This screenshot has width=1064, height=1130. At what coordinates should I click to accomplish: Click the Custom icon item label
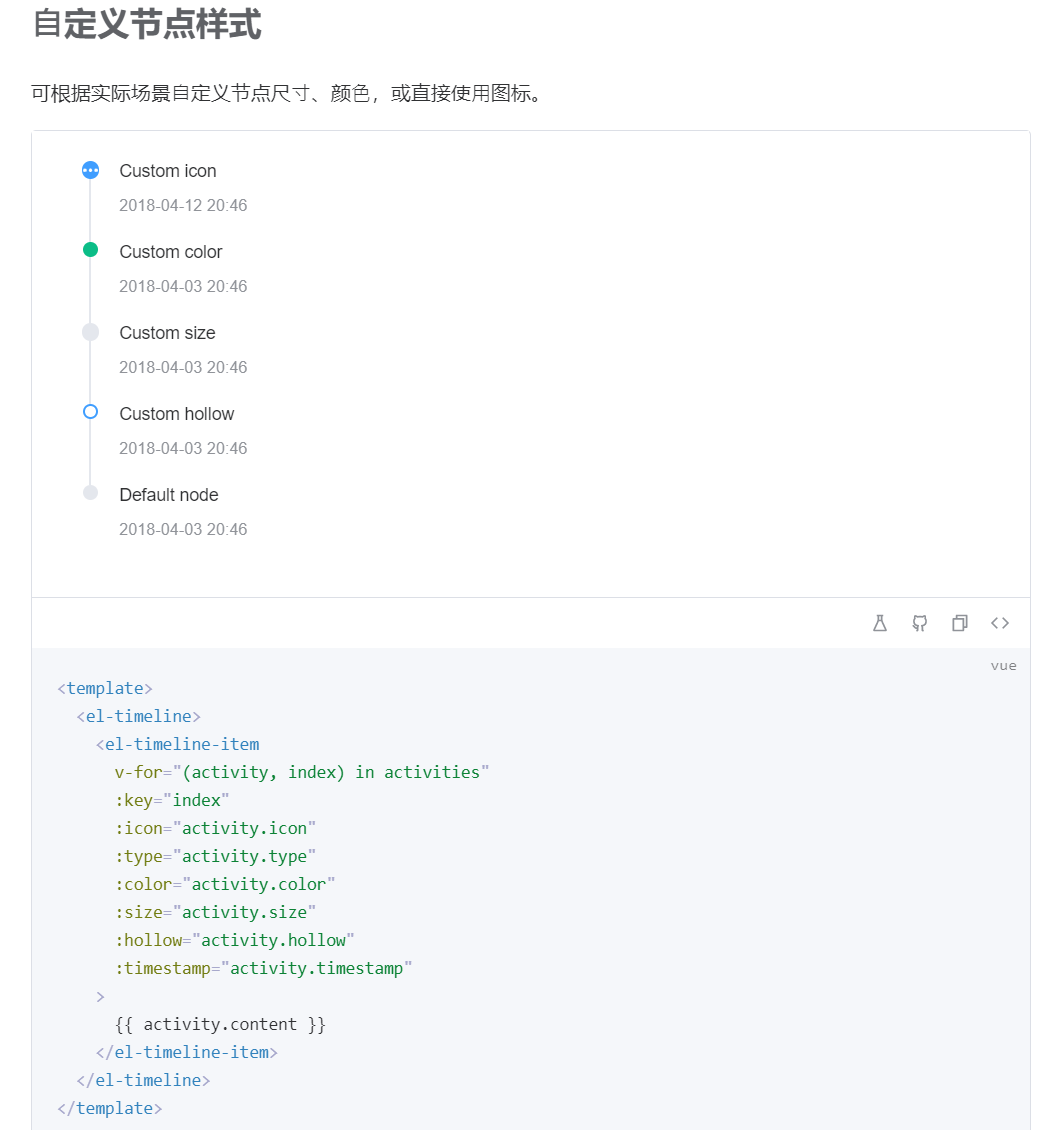pos(167,171)
